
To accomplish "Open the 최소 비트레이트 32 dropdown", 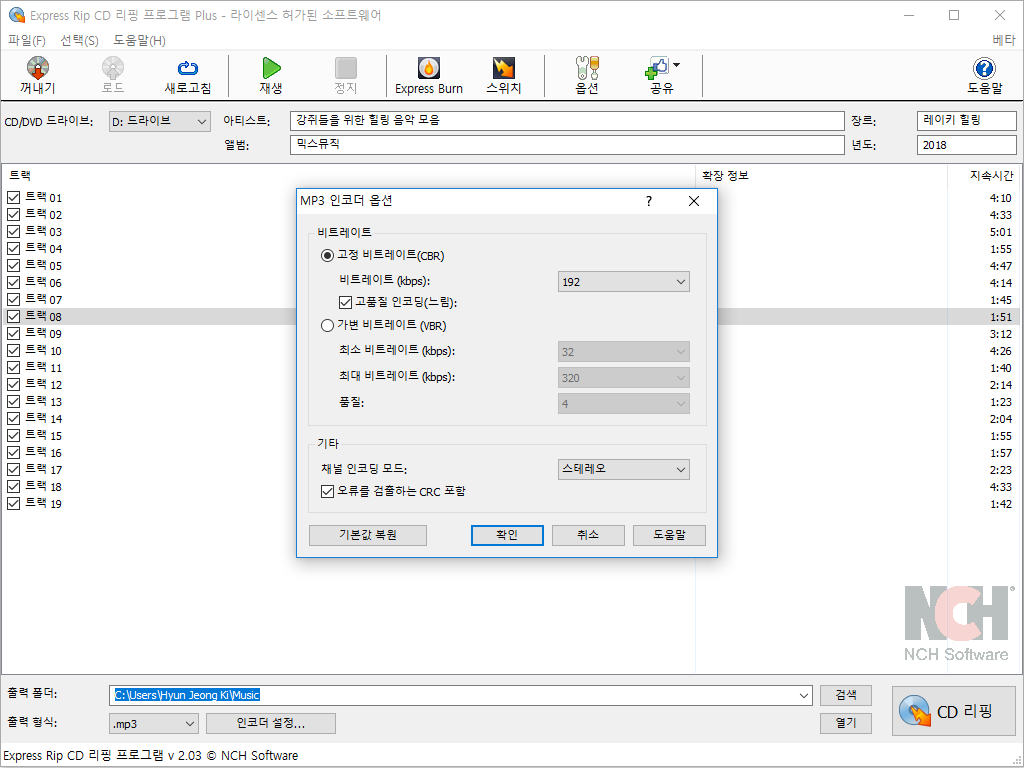I will coord(624,352).
